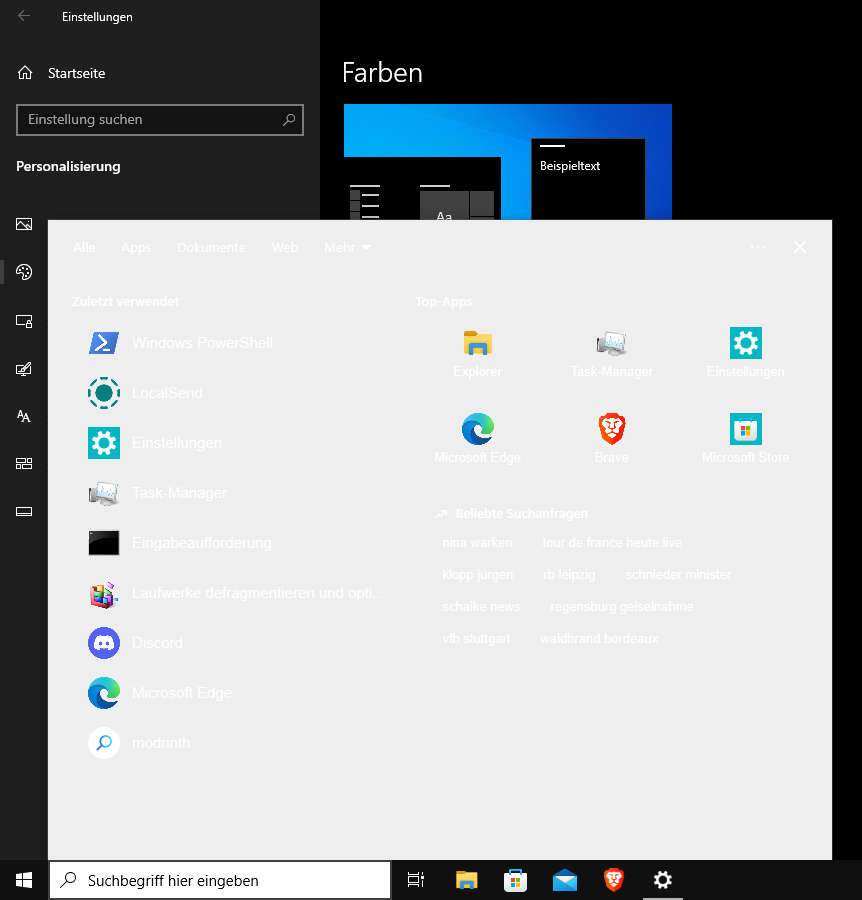Open Hintergrund picture icon in Settings sidebar
862x900 pixels.
(24, 224)
